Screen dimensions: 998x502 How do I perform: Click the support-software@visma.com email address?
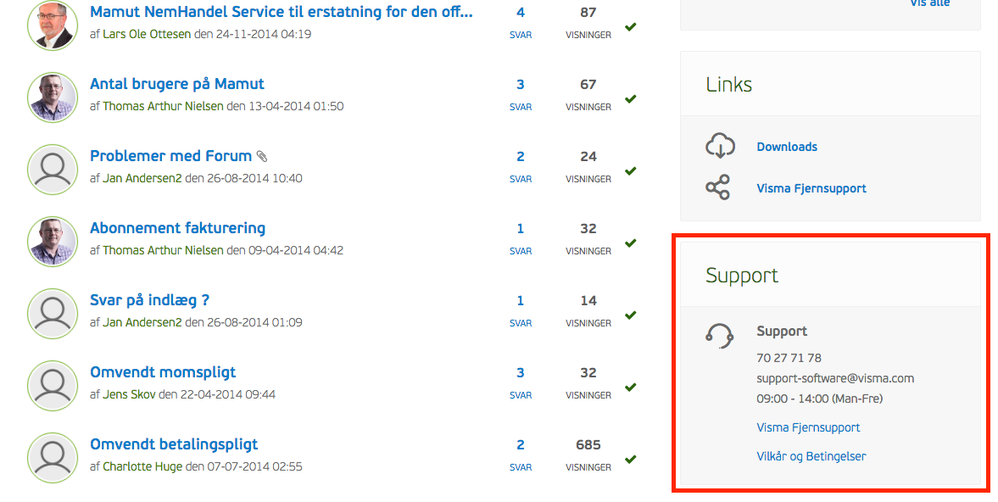835,378
